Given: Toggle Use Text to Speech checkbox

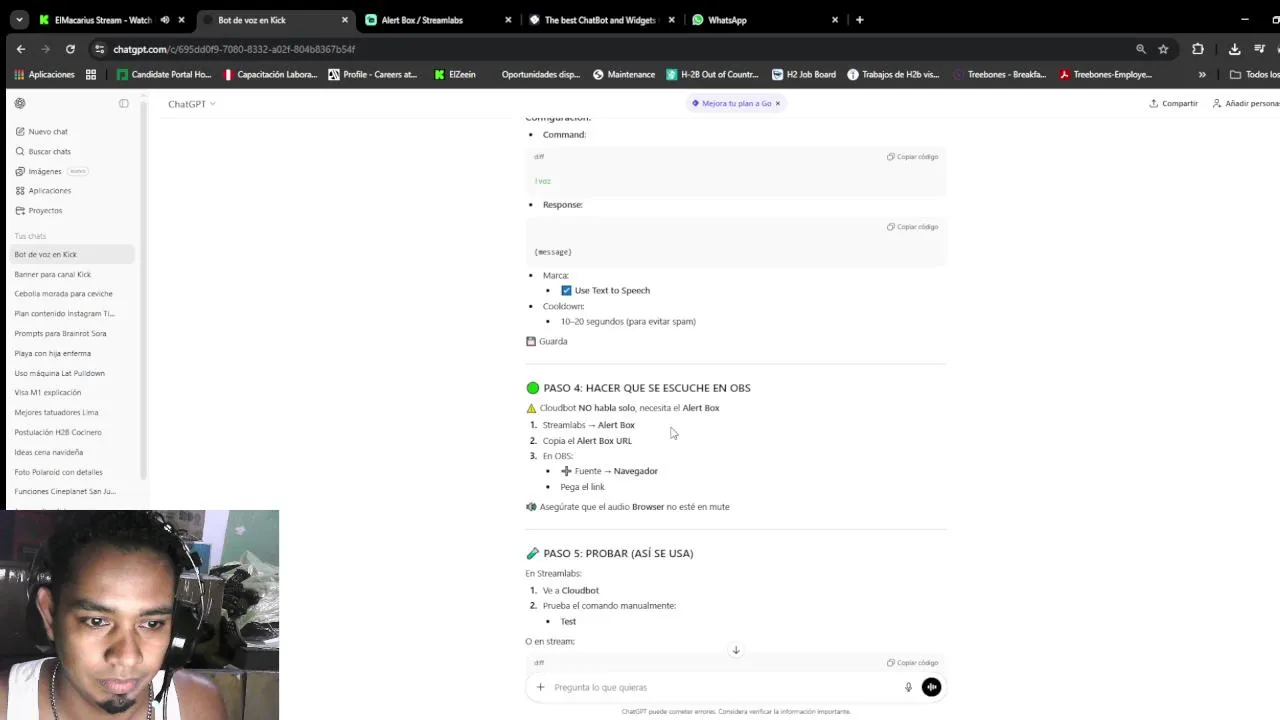Looking at the screenshot, I should point(566,290).
